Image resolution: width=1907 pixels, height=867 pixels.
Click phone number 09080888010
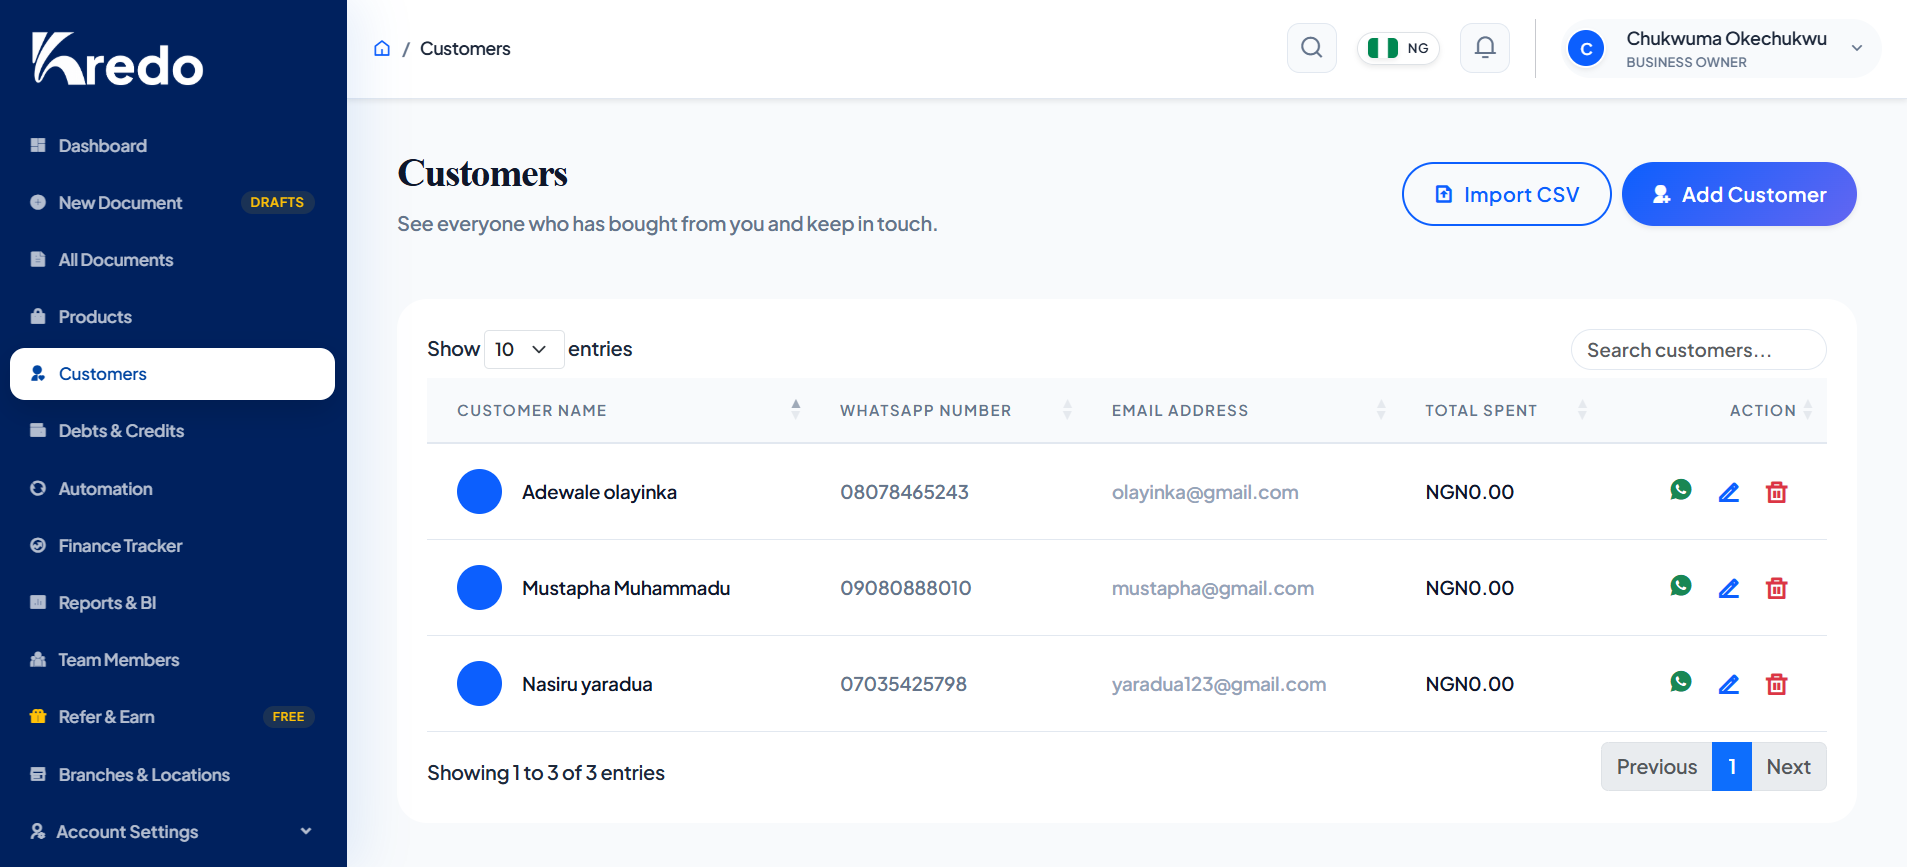[906, 588]
